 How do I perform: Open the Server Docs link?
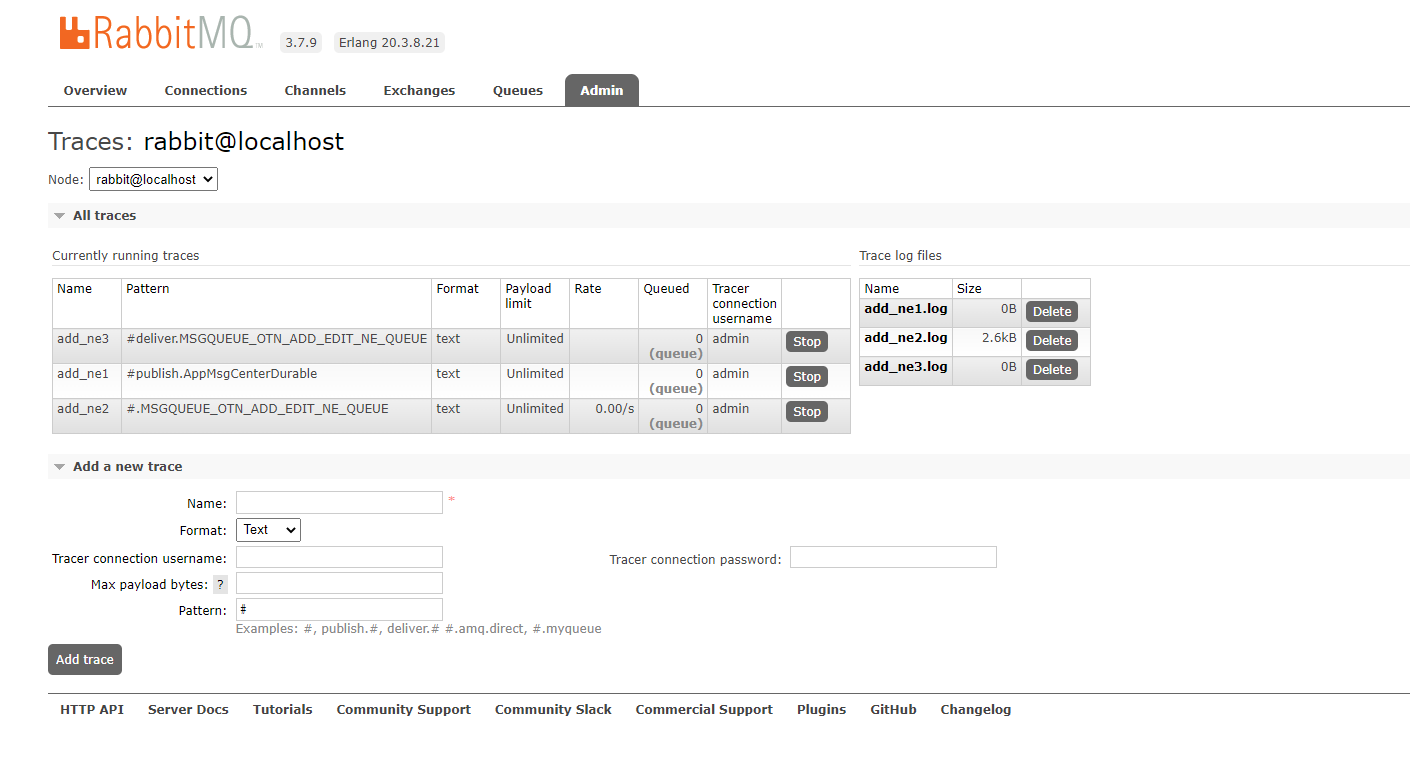(x=188, y=710)
